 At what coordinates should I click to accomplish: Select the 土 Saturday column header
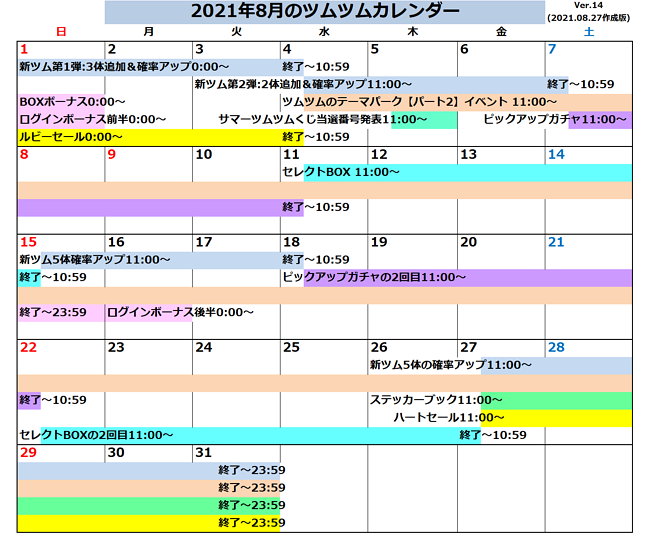point(588,32)
